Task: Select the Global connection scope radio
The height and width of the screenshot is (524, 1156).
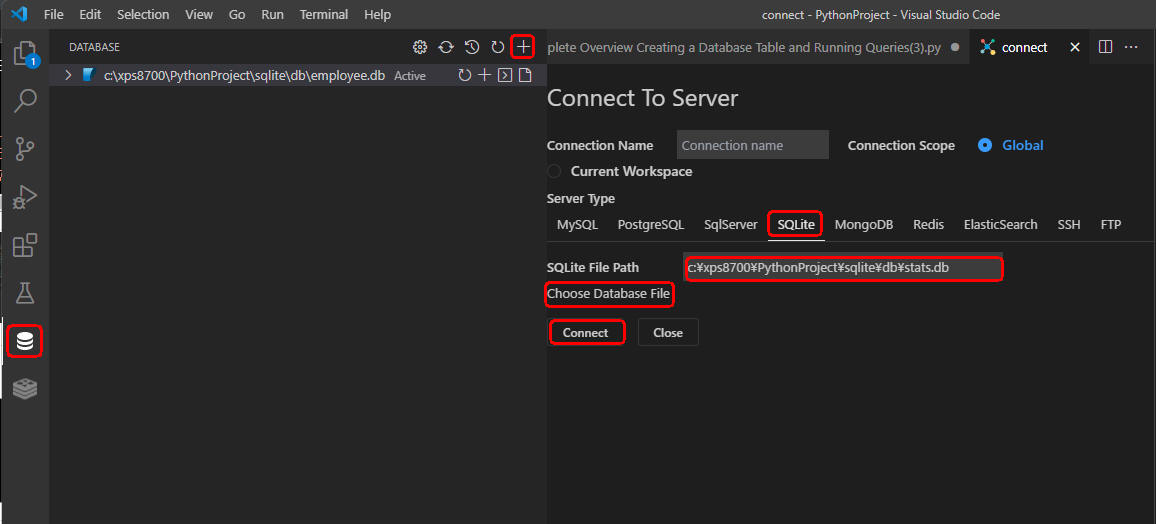Action: point(985,145)
